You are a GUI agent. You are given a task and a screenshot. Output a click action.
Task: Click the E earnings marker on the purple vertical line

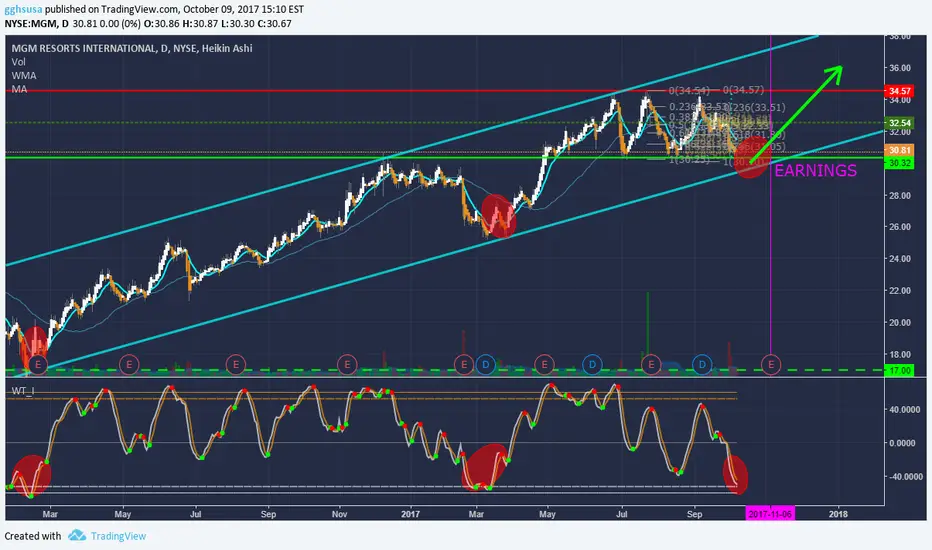tap(771, 364)
